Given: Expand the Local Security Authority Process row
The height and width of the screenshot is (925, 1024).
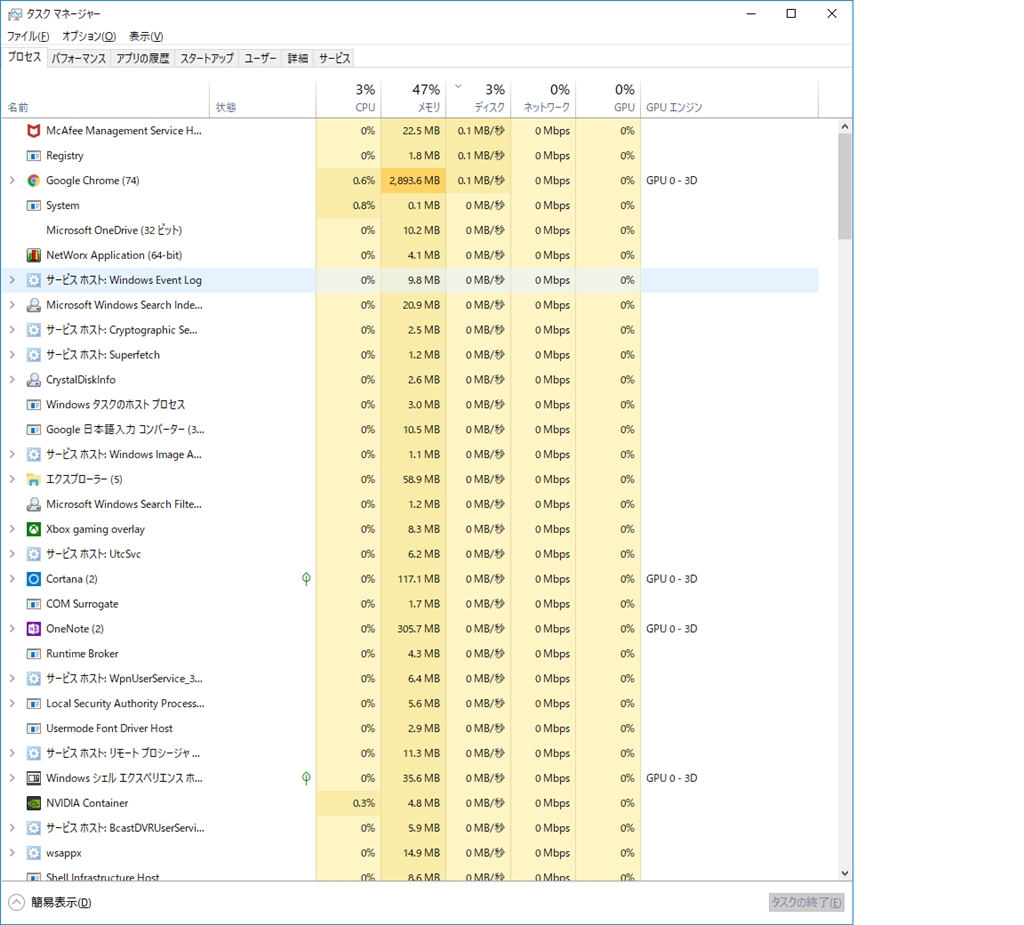Looking at the screenshot, I should (x=12, y=704).
